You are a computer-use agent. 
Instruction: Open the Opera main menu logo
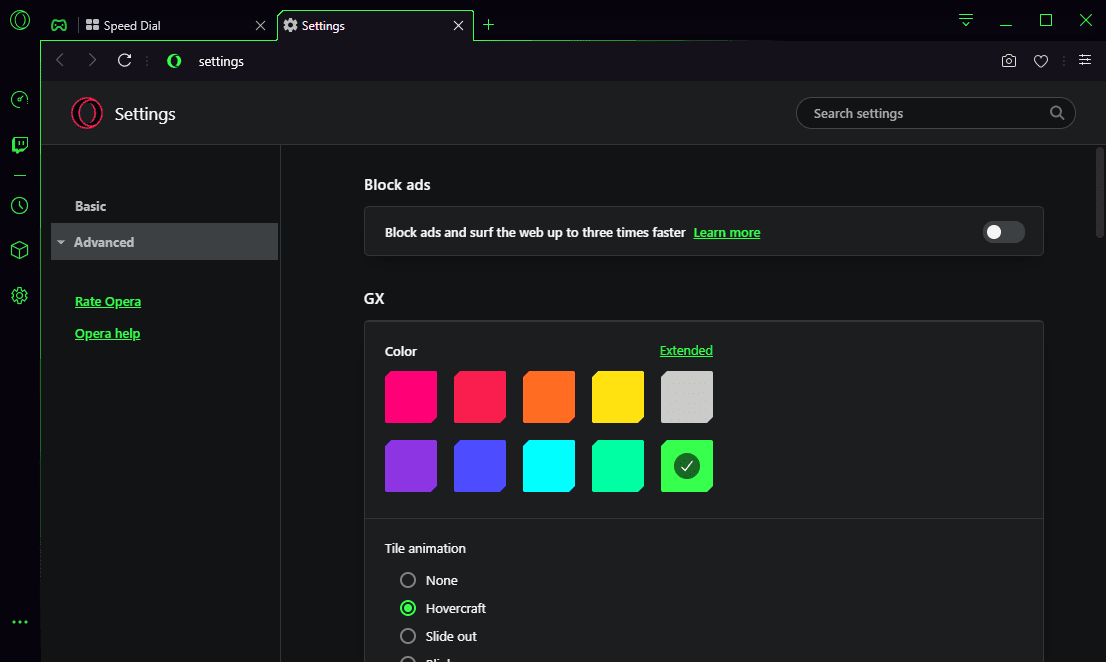pyautogui.click(x=20, y=20)
